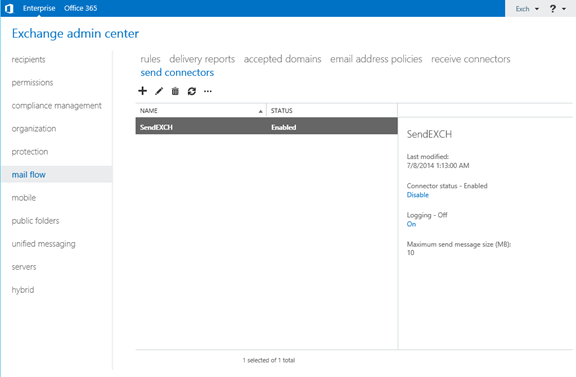The height and width of the screenshot is (377, 576).
Task: Click the Enterprise link in the top bar
Action: [x=39, y=8]
